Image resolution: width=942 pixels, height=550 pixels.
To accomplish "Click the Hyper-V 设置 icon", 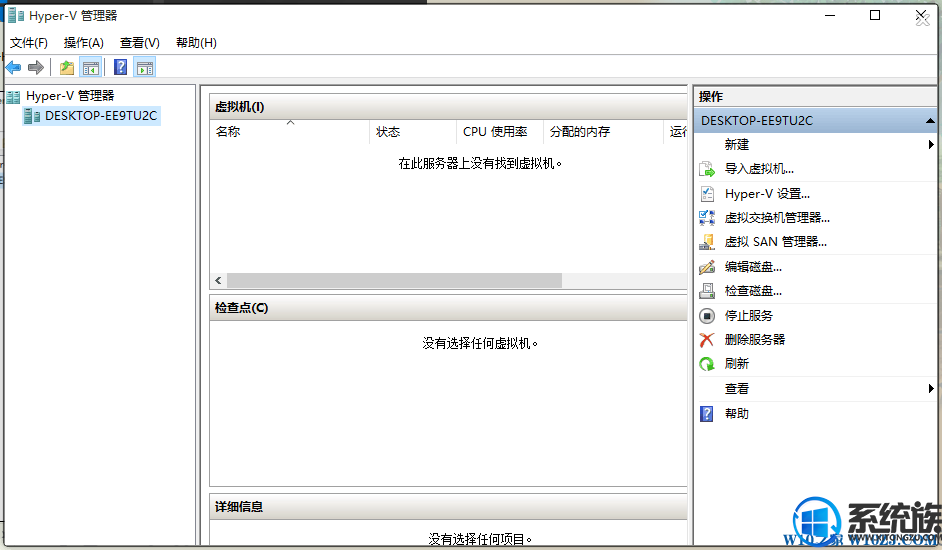I will (707, 194).
